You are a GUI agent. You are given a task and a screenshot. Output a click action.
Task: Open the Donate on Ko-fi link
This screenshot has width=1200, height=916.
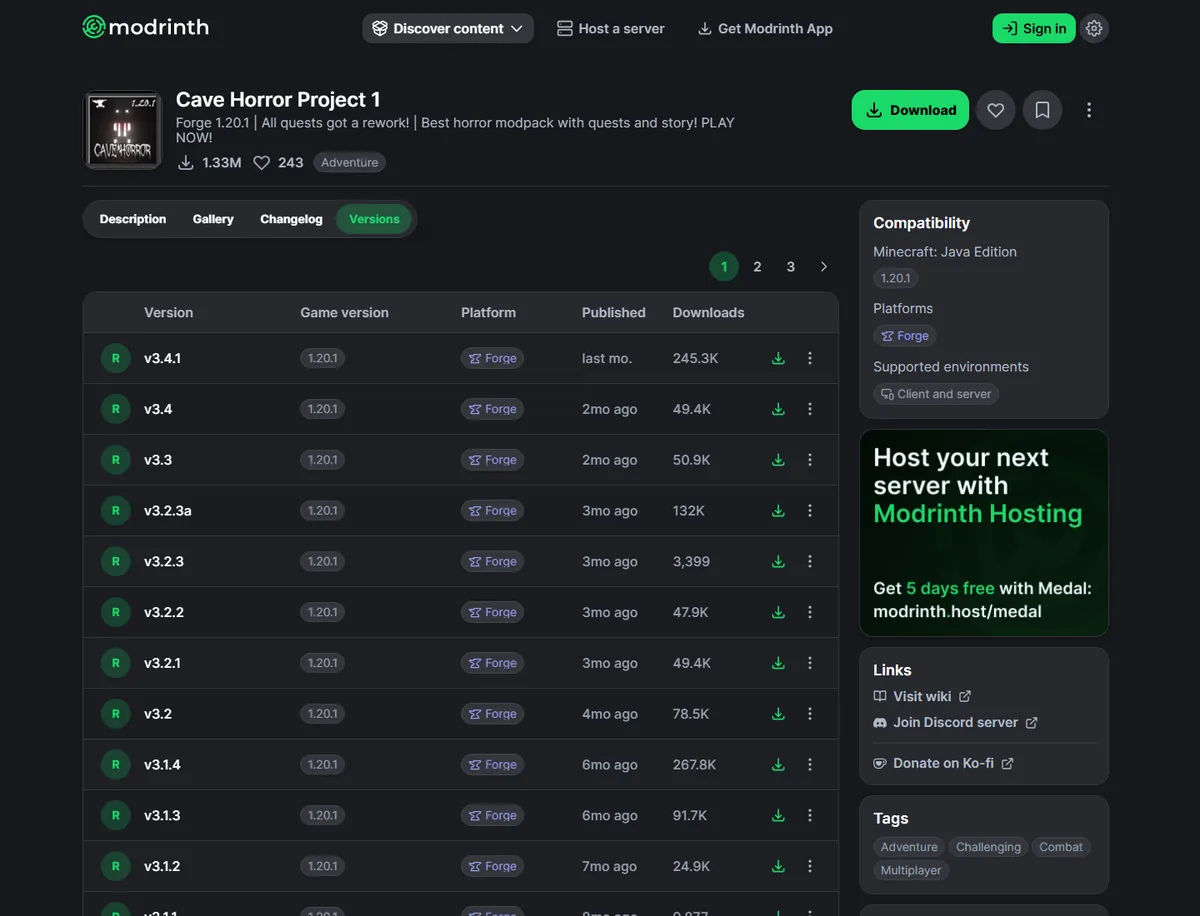click(943, 763)
